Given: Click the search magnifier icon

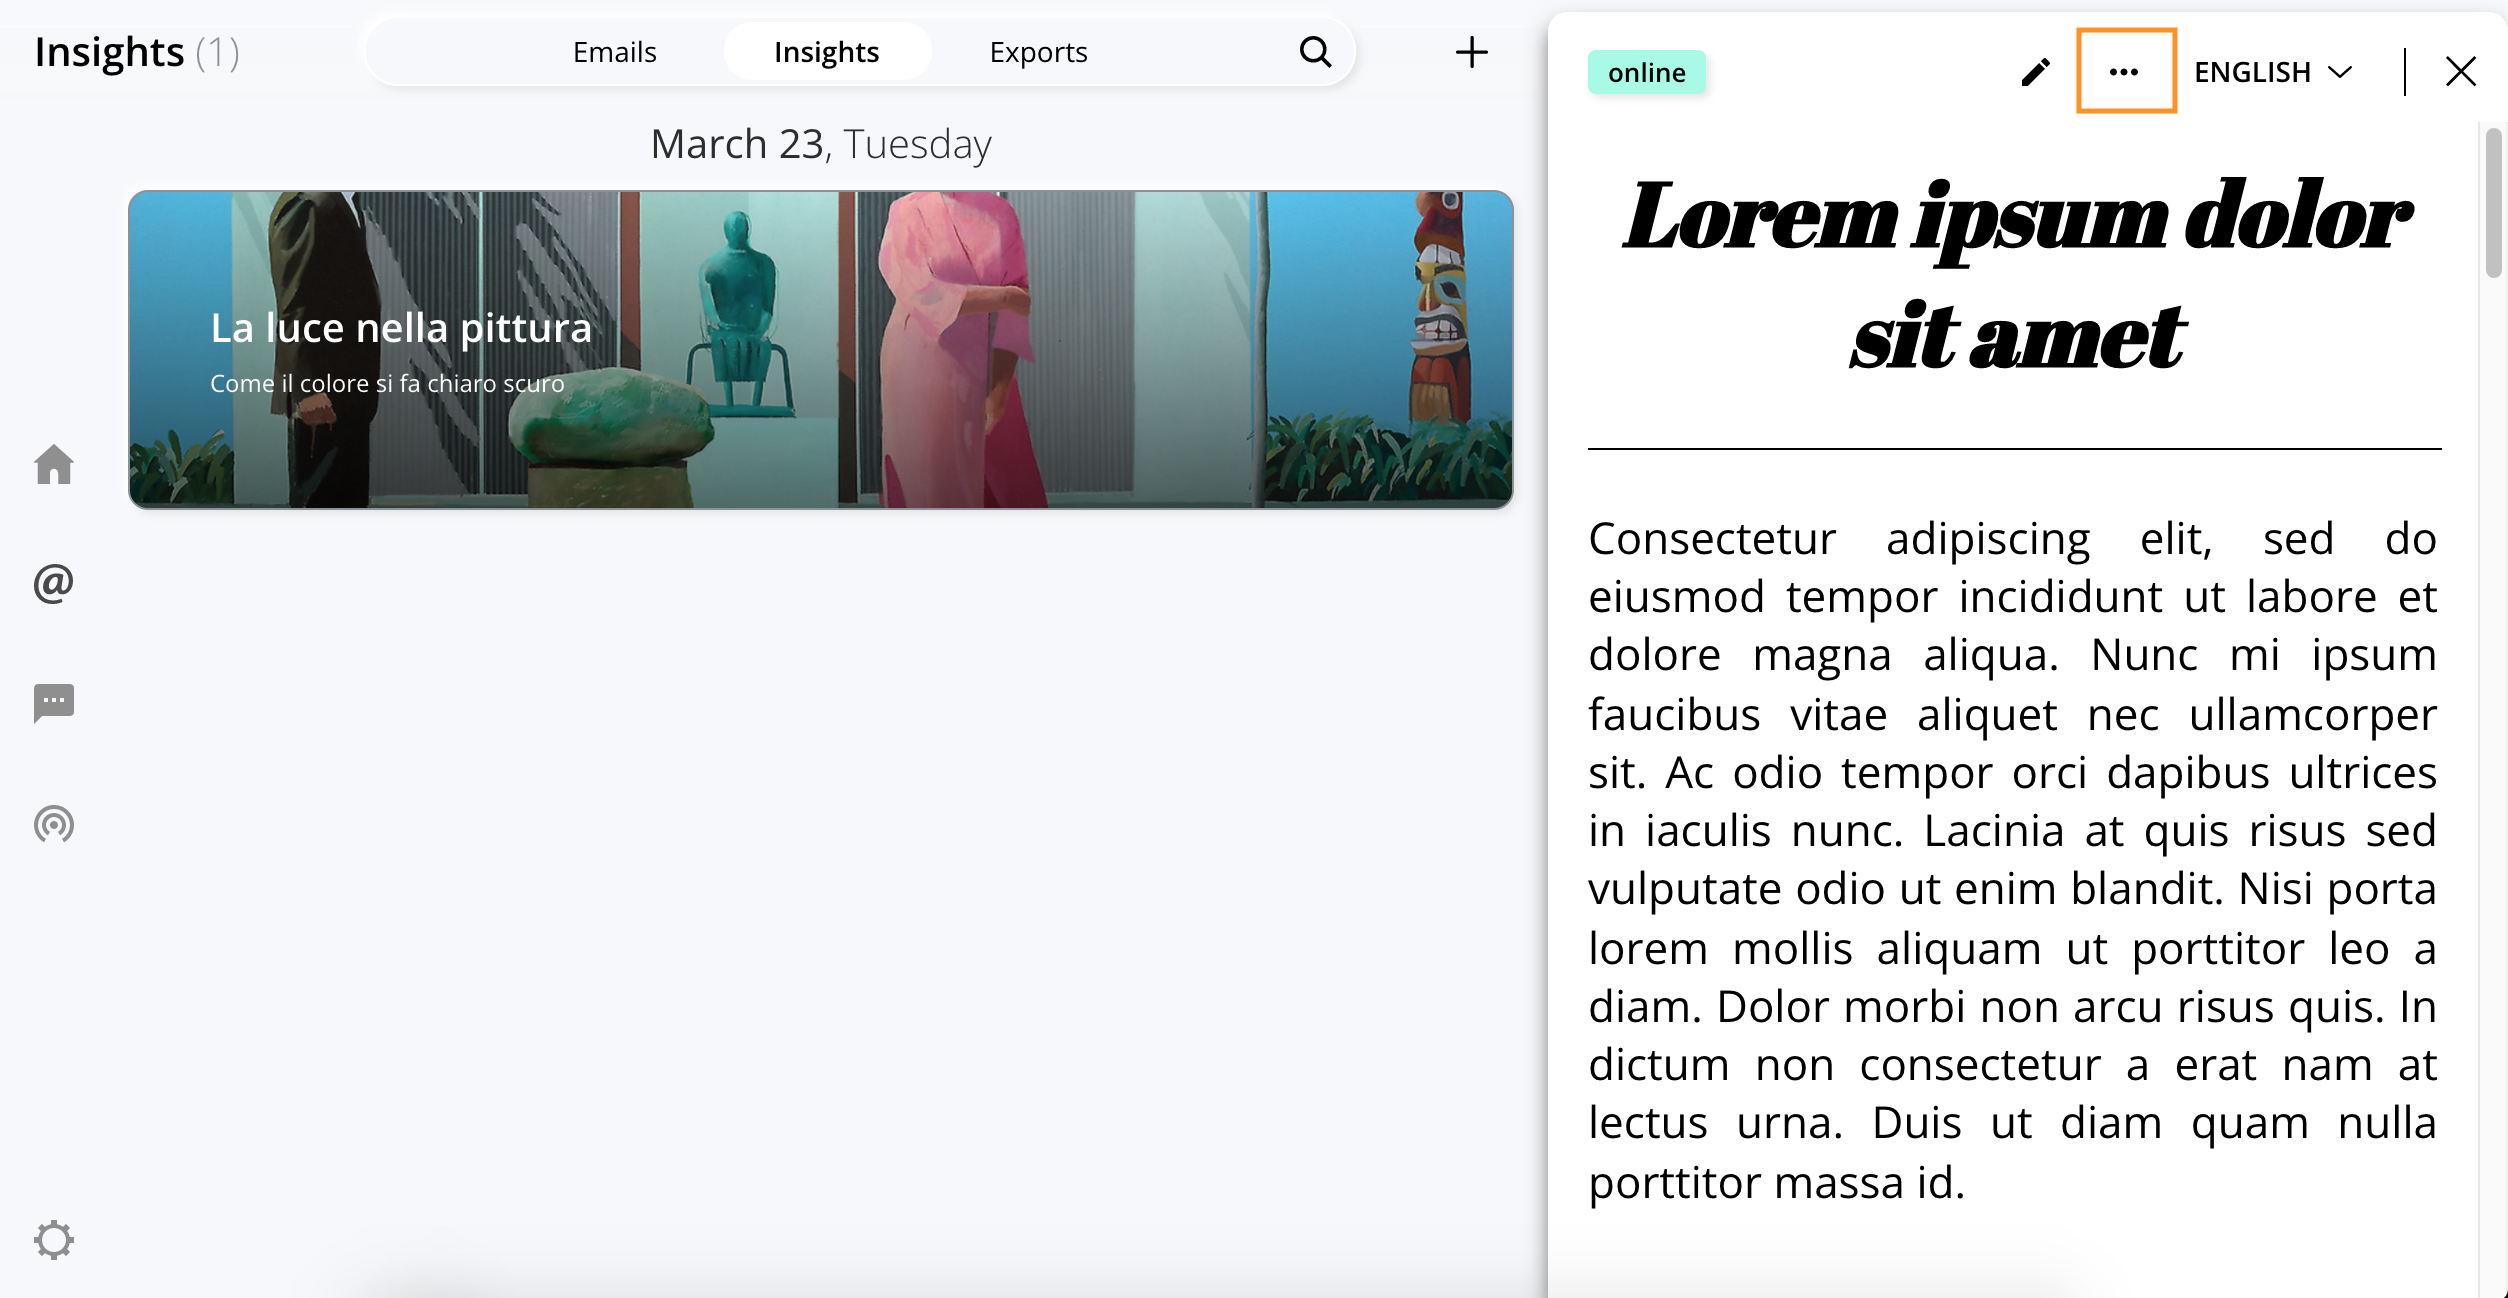Looking at the screenshot, I should pyautogui.click(x=1315, y=52).
